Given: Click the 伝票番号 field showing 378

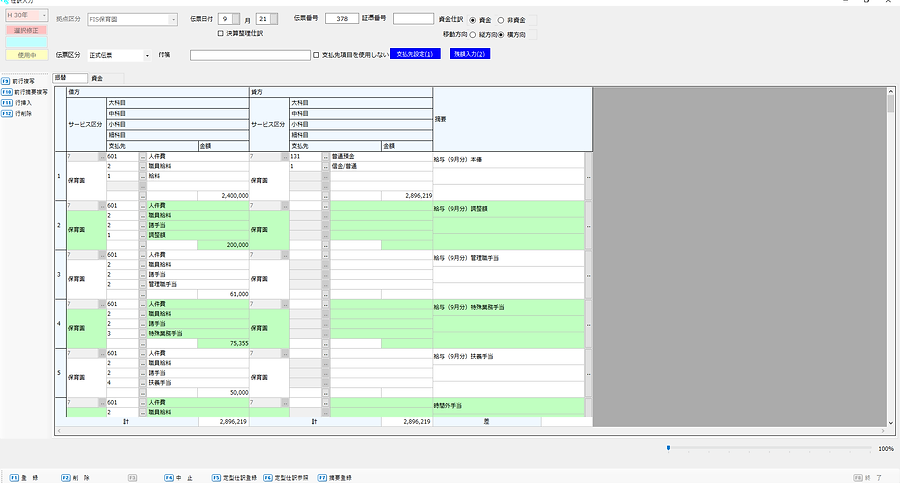Looking at the screenshot, I should tap(342, 19).
